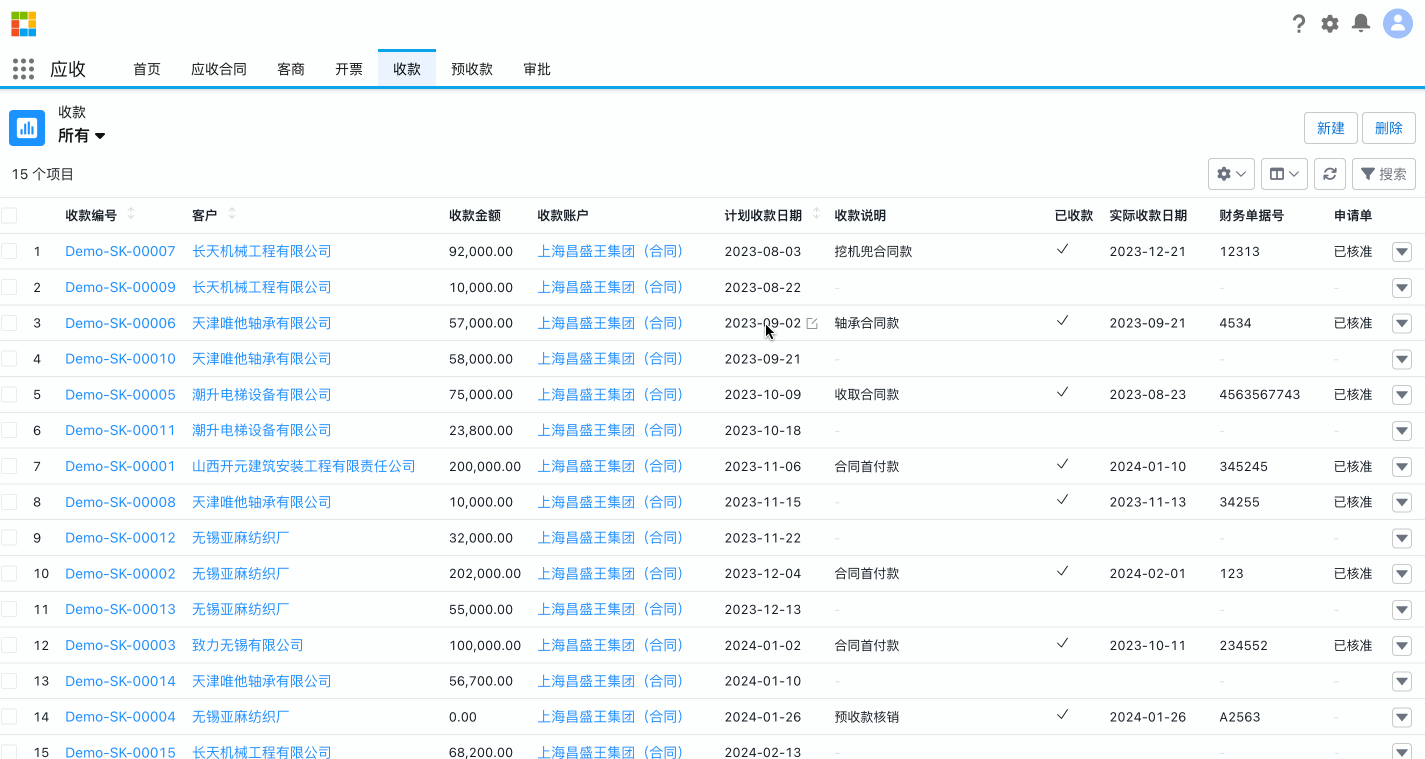Click the help question mark icon
The height and width of the screenshot is (759, 1425).
pyautogui.click(x=1298, y=23)
